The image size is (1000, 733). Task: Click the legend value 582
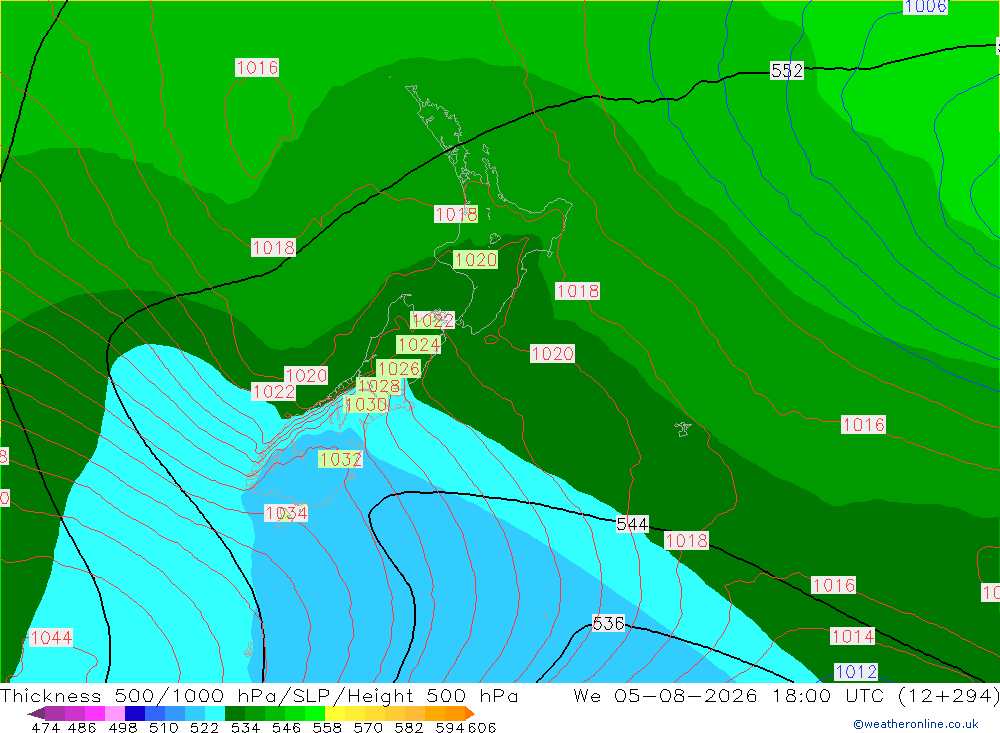(408, 727)
